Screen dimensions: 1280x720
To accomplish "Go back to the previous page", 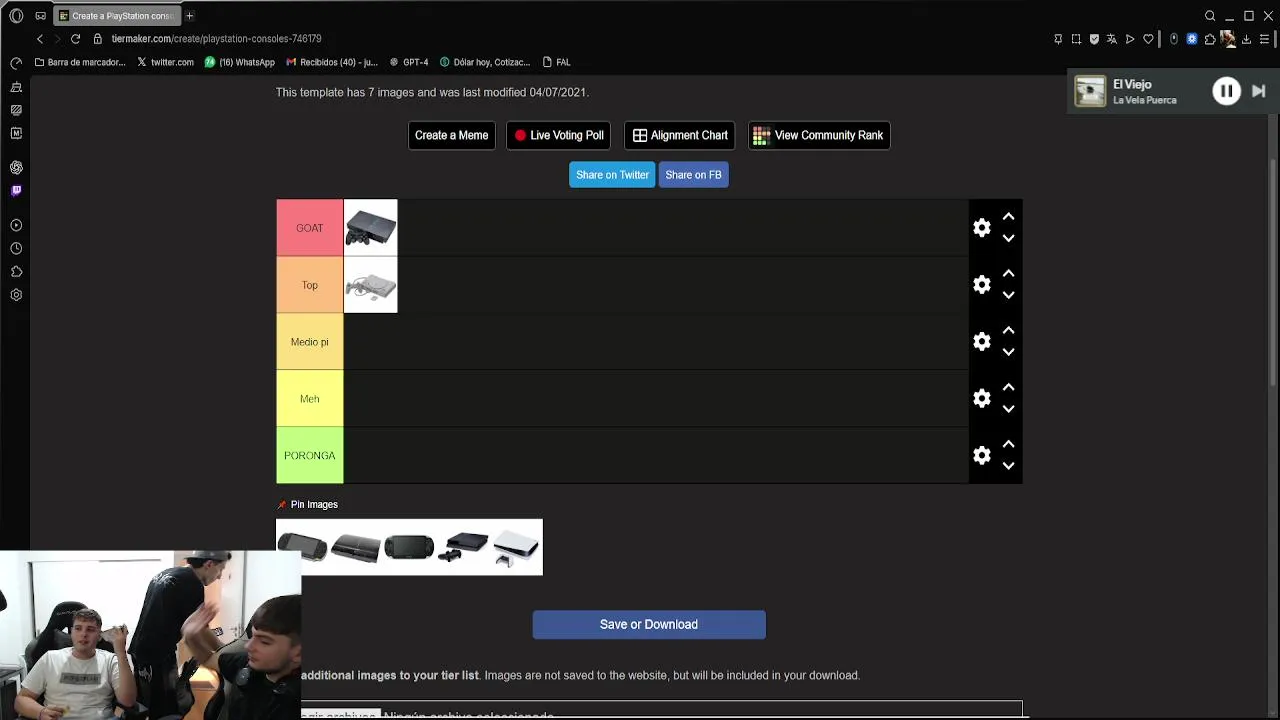I will coord(40,38).
